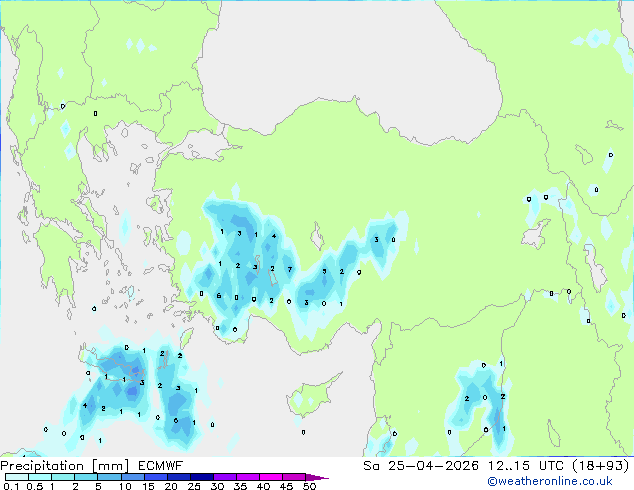Click the "(18+93)" forecast run text
Viewport: 634px width, 490px height.
601,466
